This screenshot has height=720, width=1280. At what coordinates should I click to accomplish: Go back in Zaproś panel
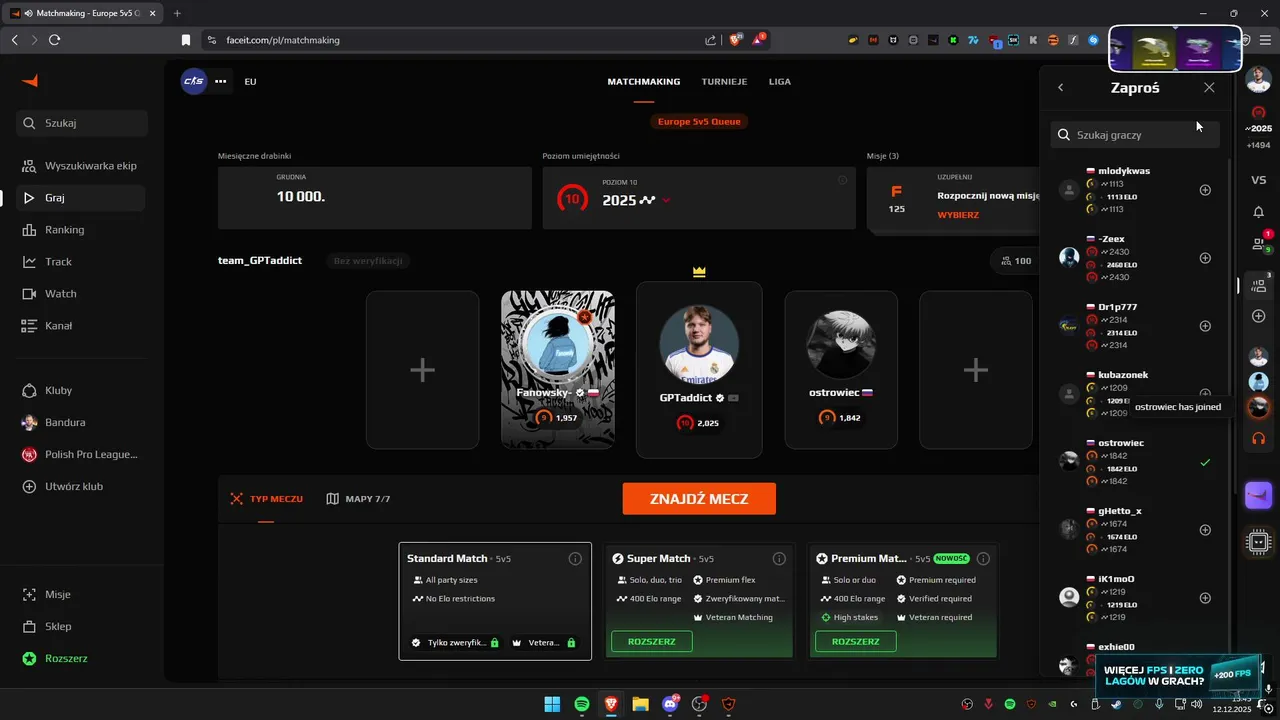click(1061, 88)
